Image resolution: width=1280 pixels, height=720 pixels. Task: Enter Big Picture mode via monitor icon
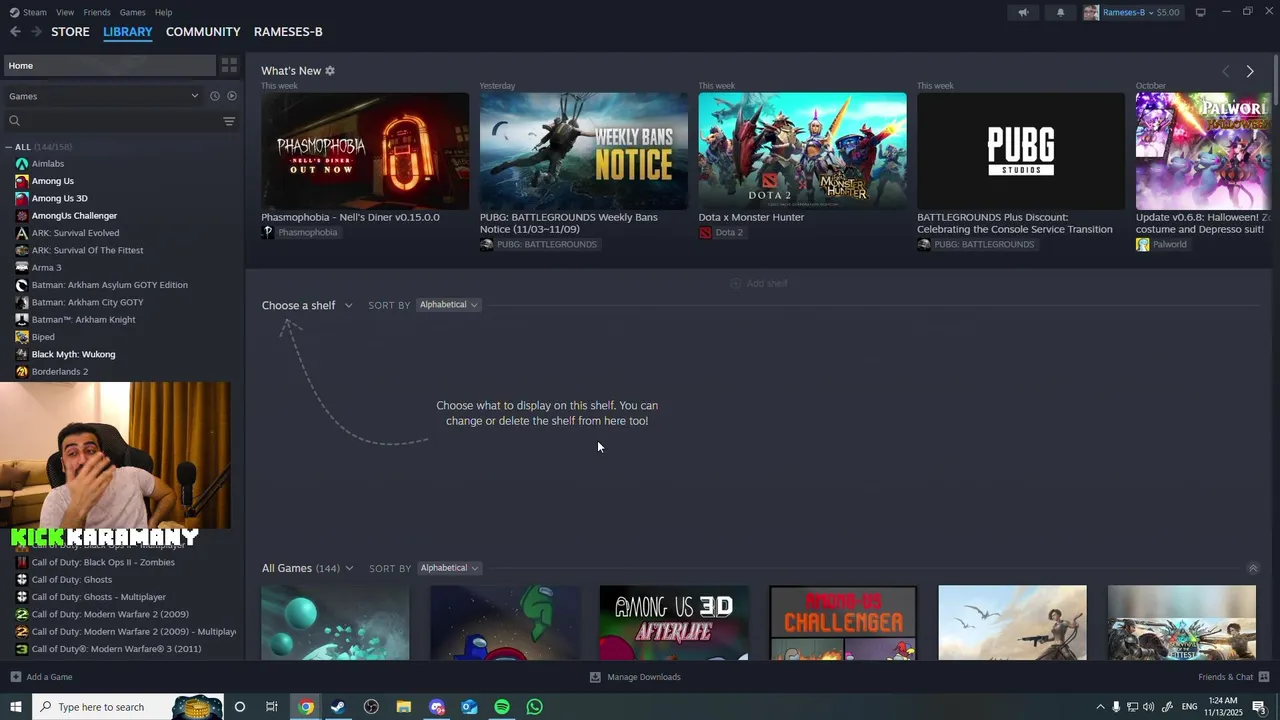coord(1200,12)
